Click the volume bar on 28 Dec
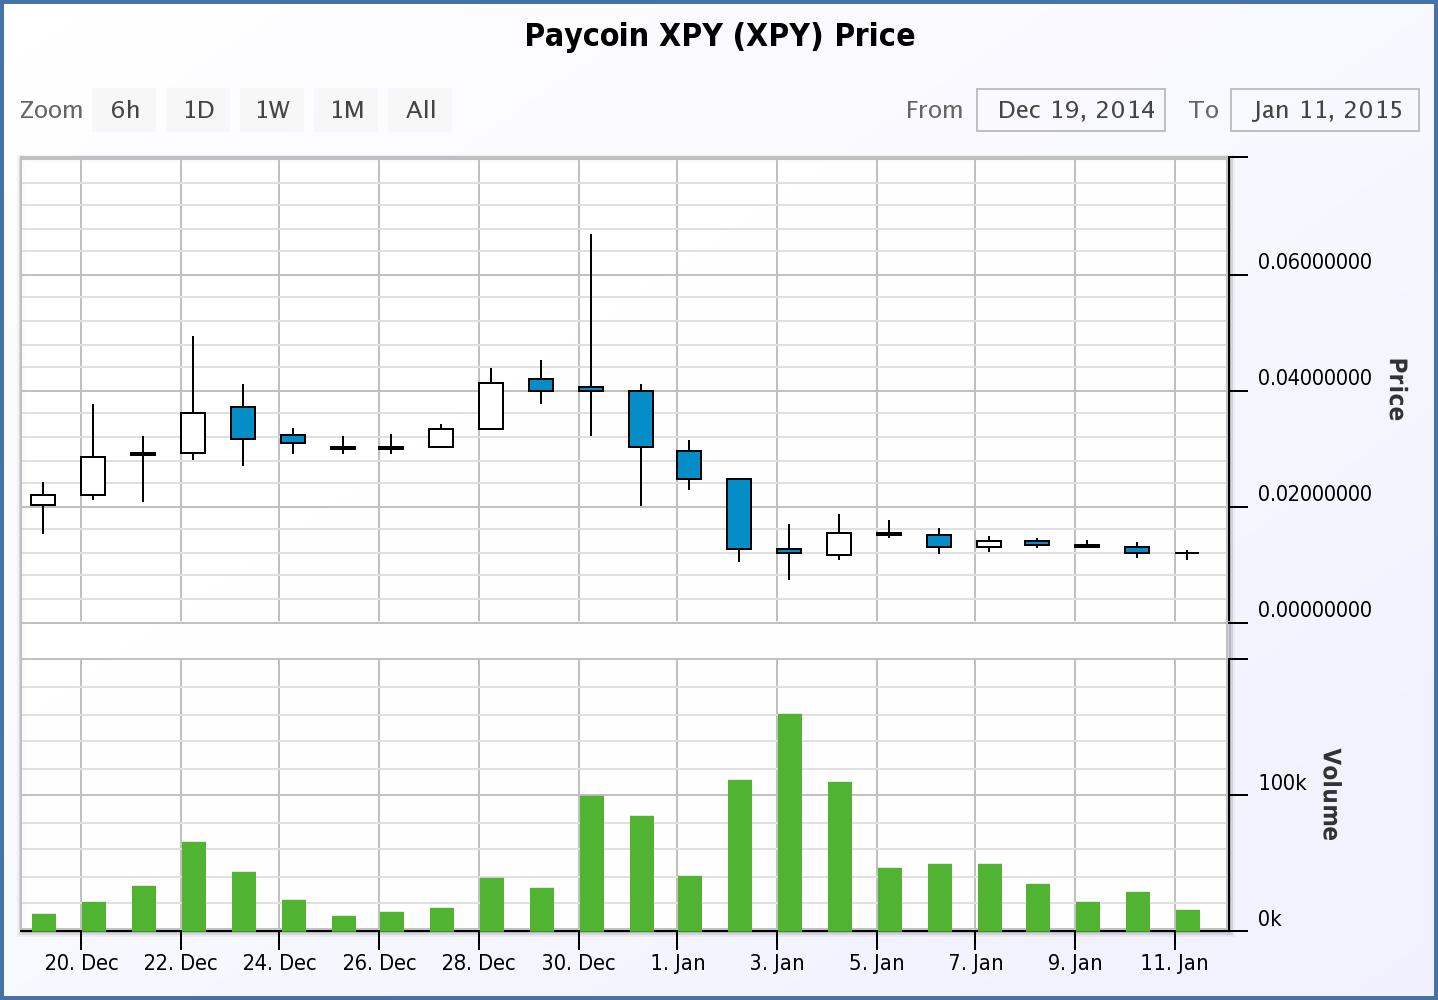This screenshot has height=1000, width=1438. pyautogui.click(x=492, y=904)
